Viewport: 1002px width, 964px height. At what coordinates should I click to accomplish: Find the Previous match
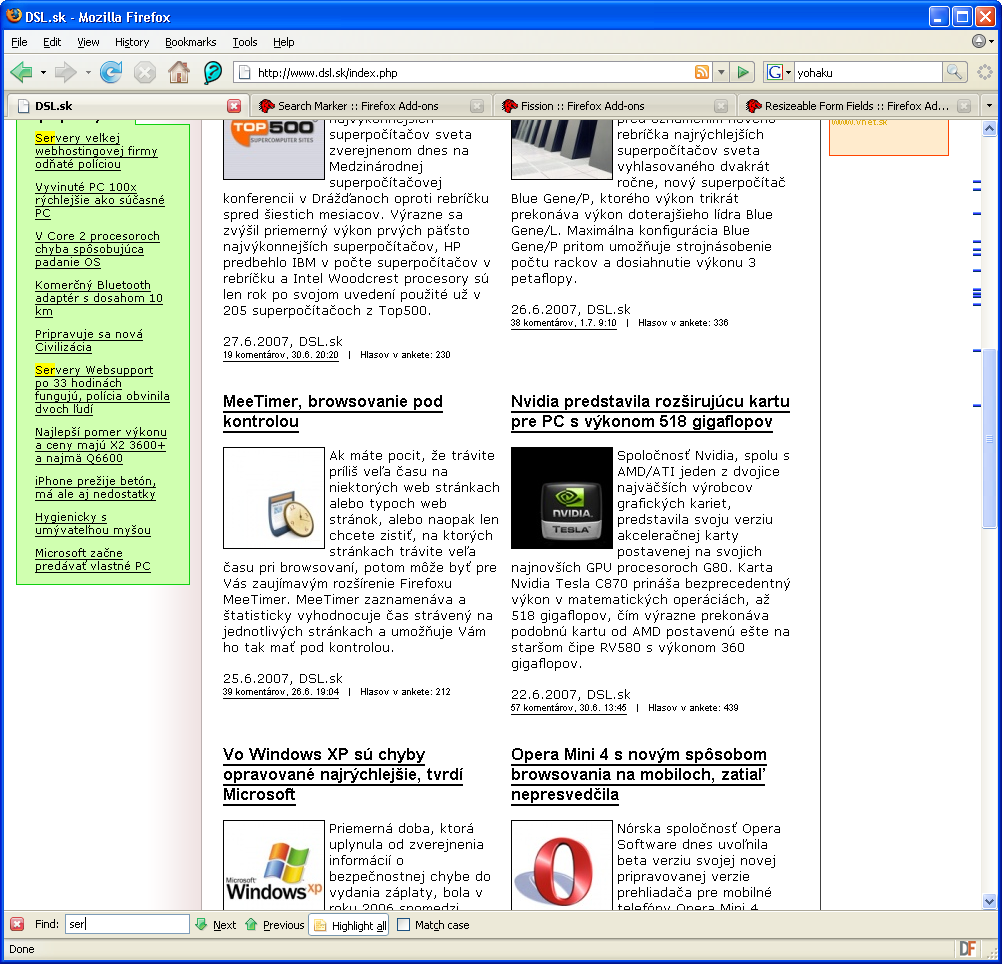[275, 924]
